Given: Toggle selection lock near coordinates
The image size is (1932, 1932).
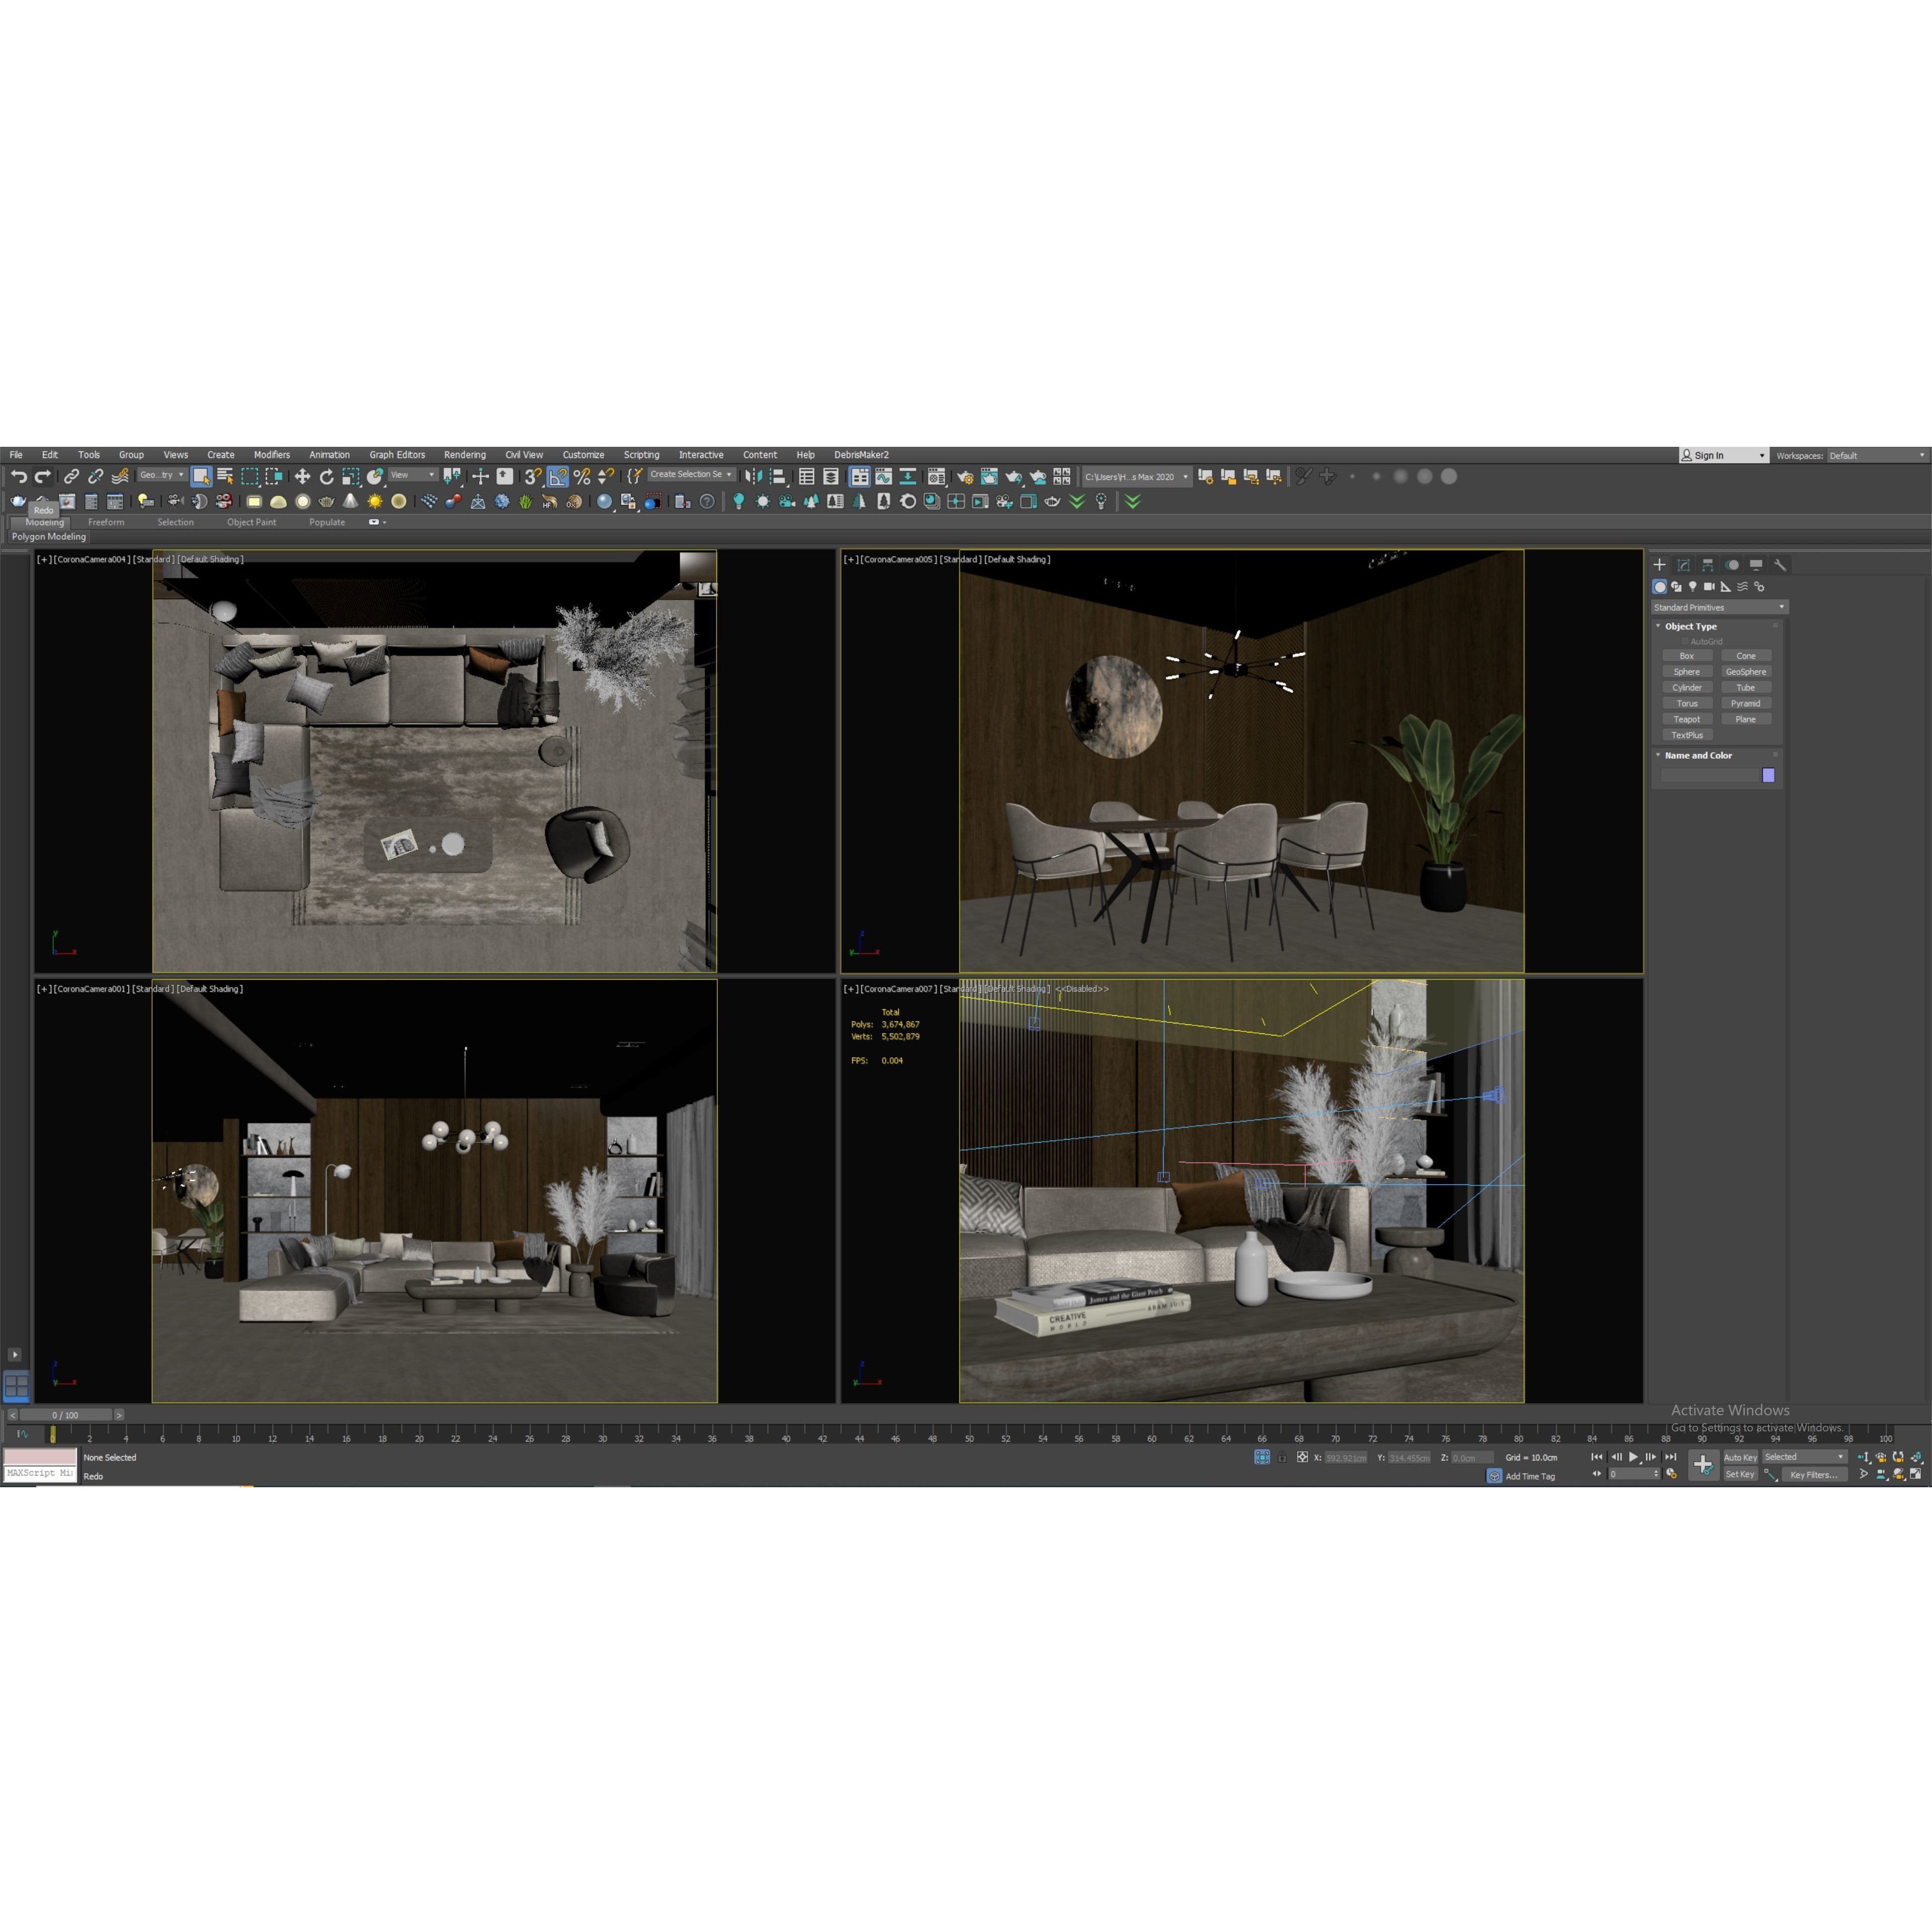Looking at the screenshot, I should 1282,1457.
